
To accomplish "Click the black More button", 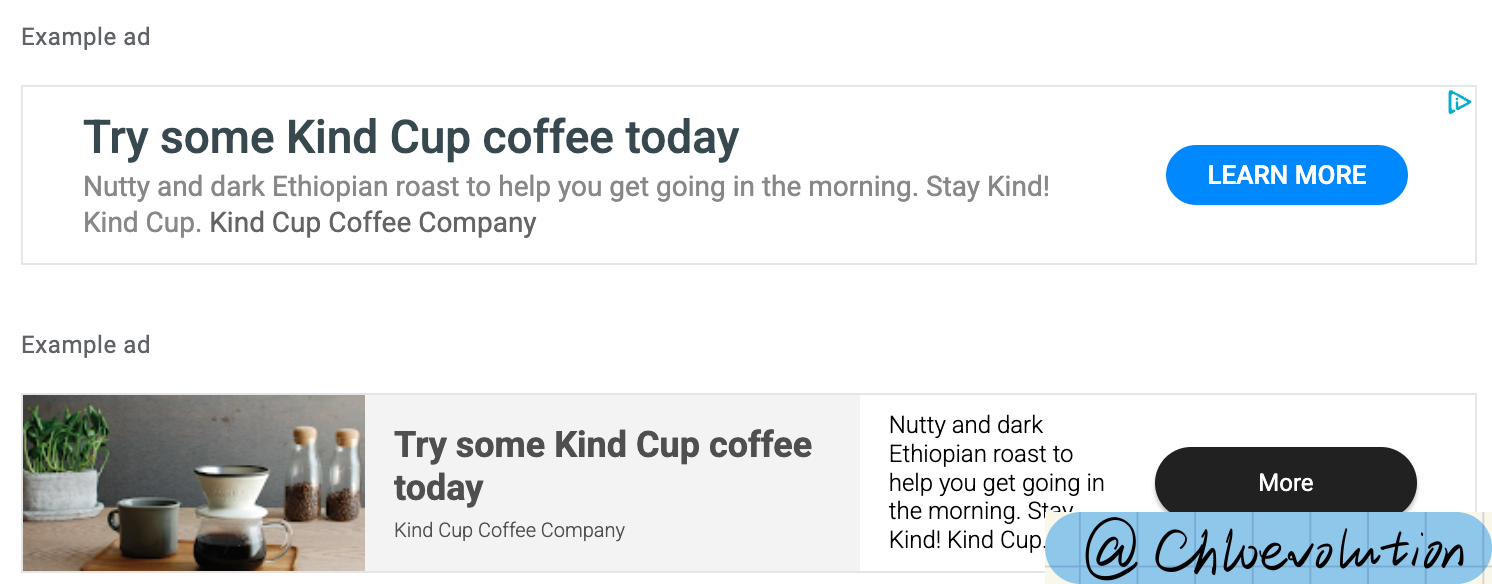I will point(1286,483).
